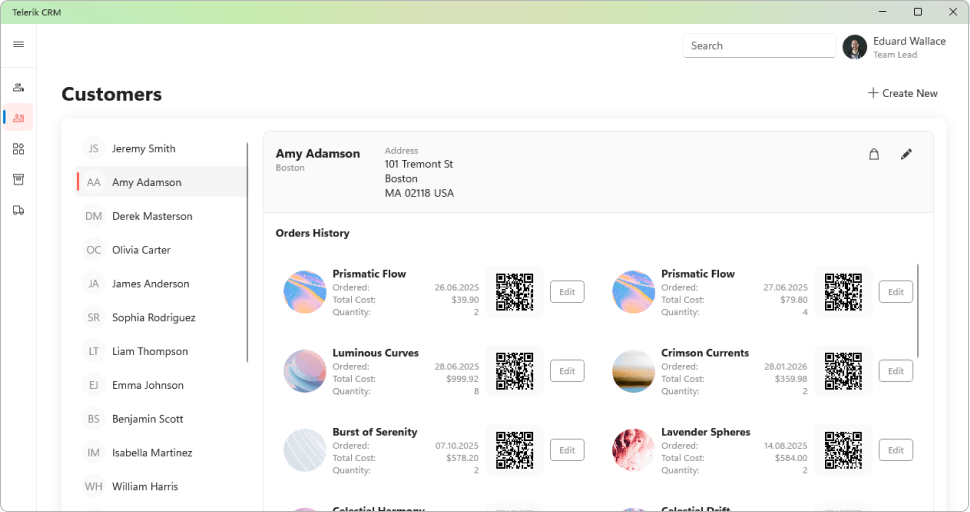Select customer Emma Johnson
The width and height of the screenshot is (970, 512).
161,385
